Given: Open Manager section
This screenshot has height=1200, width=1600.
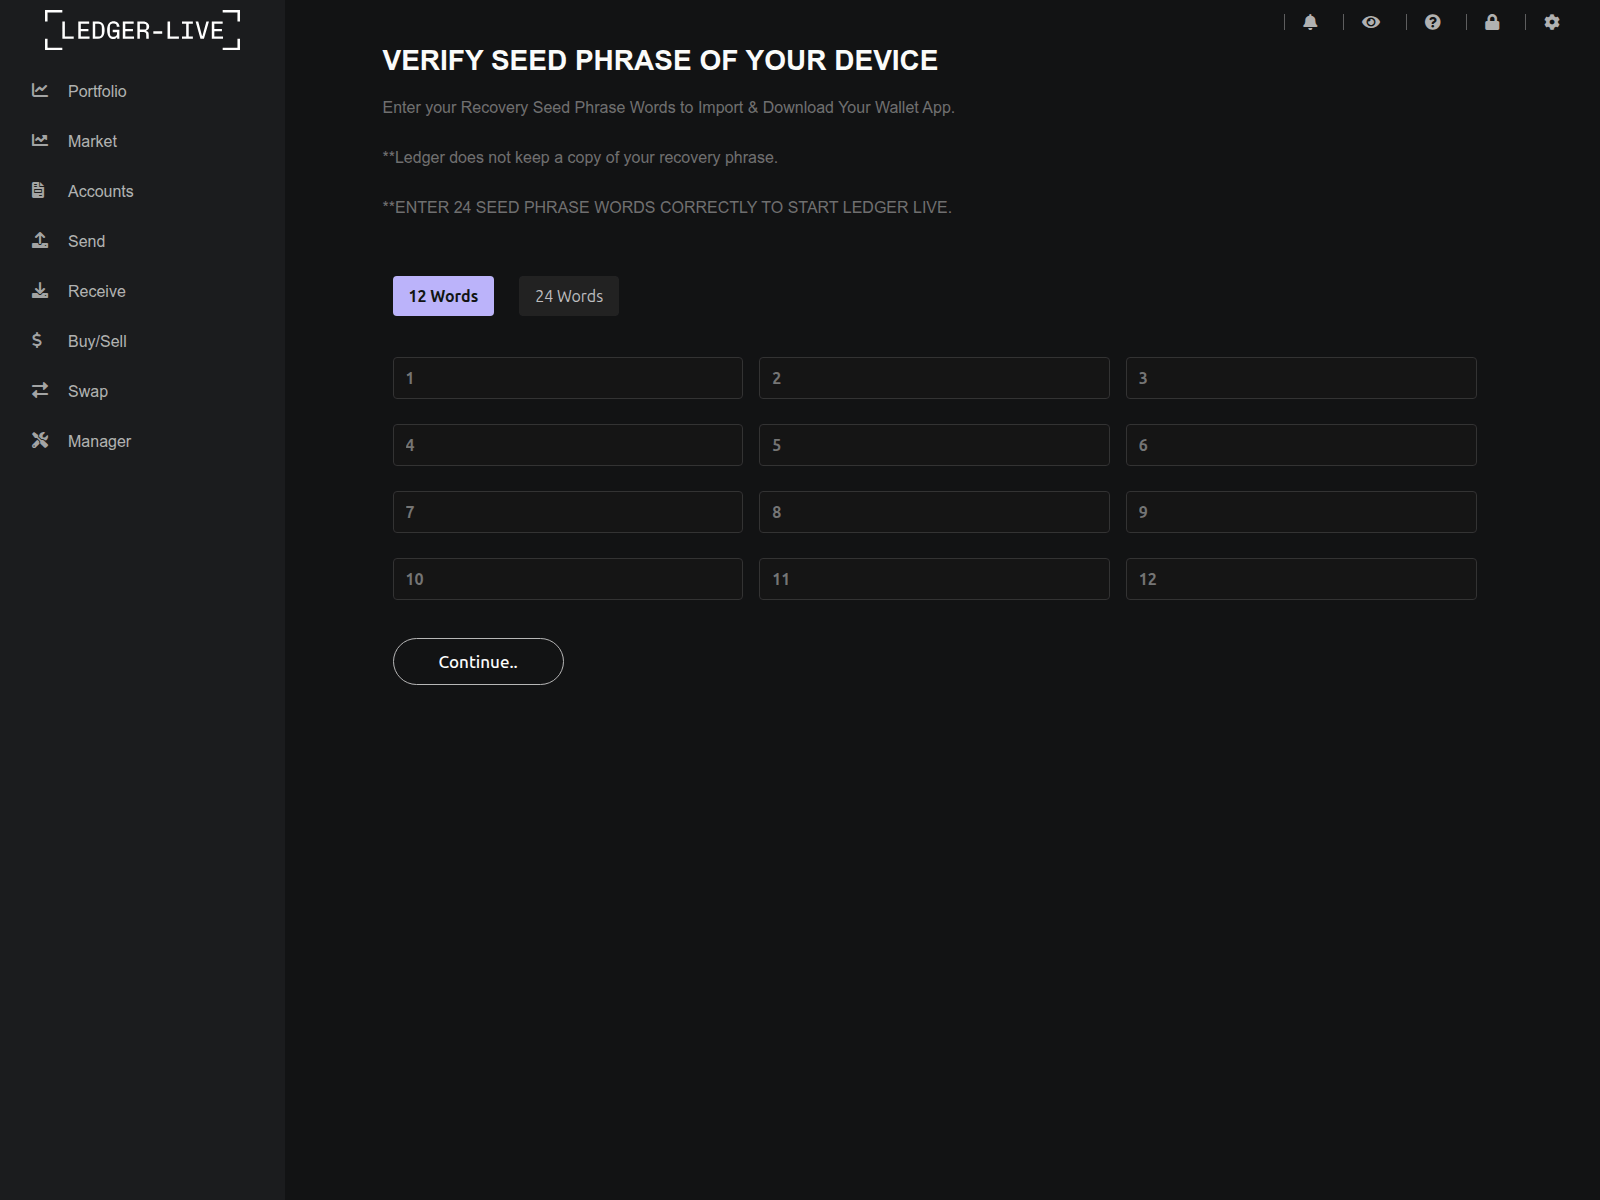Looking at the screenshot, I should coord(99,441).
